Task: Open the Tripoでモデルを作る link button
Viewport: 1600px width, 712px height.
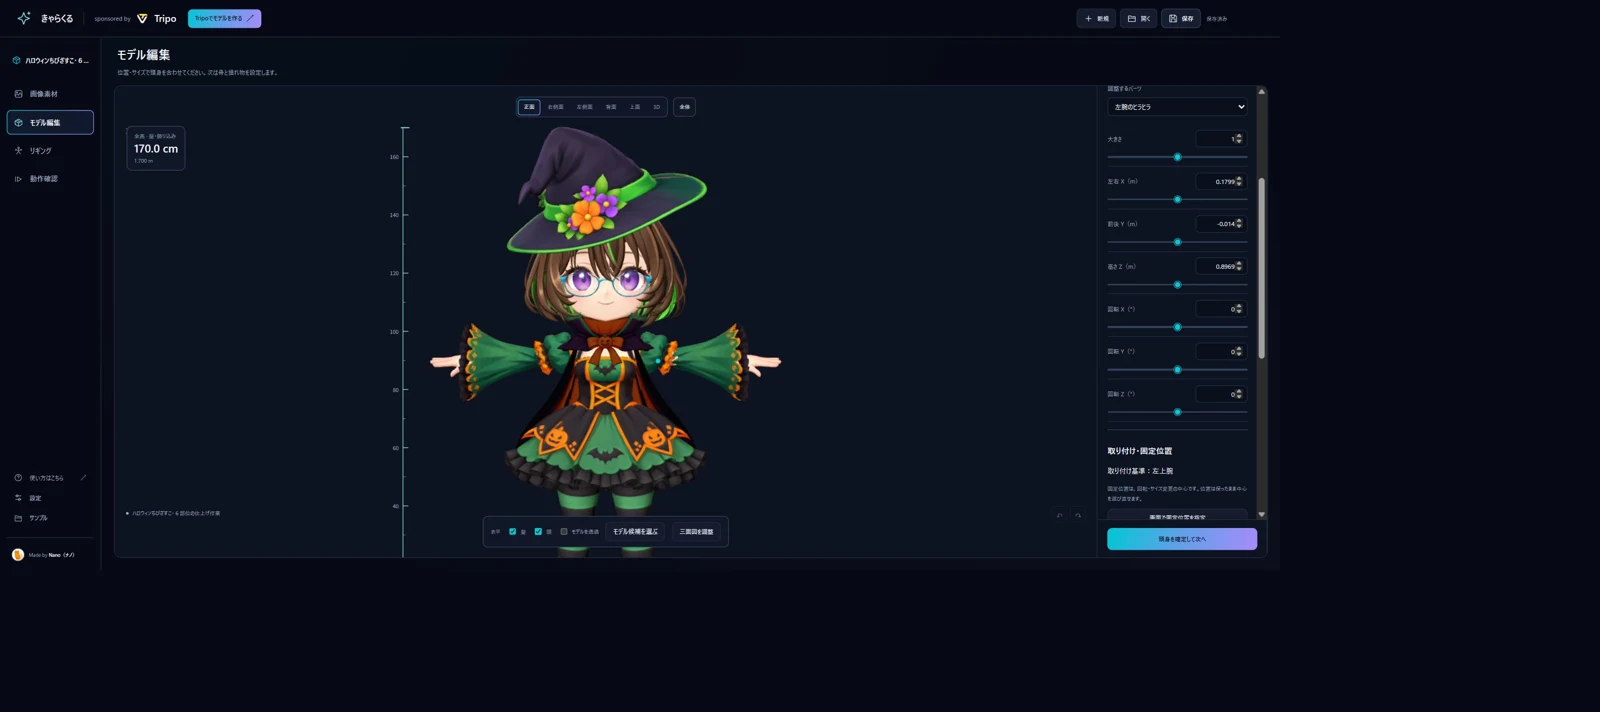Action: click(224, 18)
